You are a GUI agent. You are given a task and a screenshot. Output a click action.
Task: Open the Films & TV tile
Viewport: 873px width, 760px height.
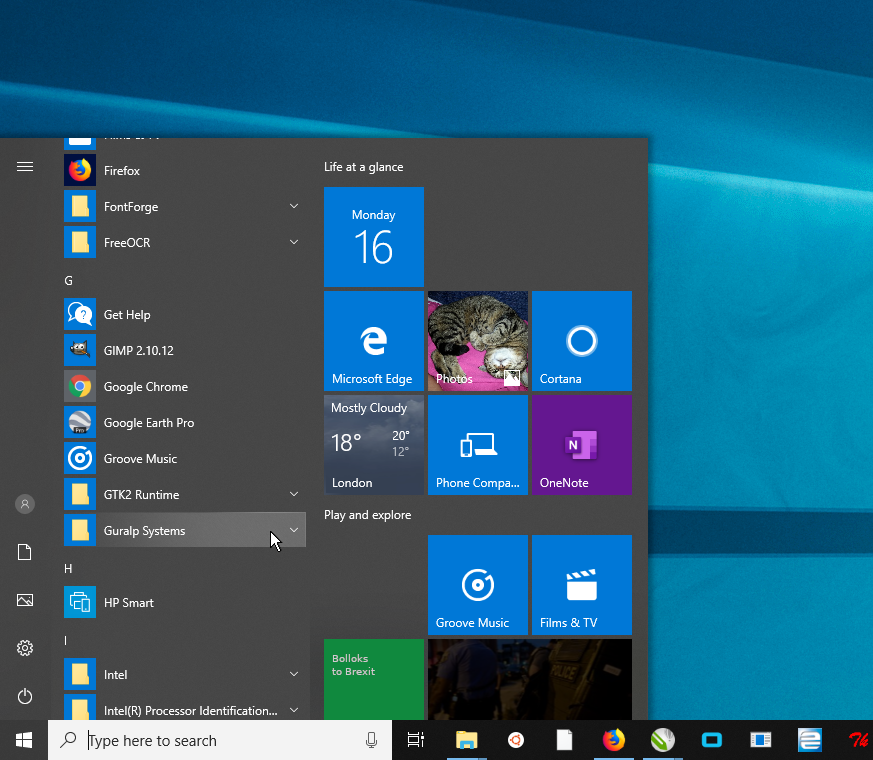[582, 585]
